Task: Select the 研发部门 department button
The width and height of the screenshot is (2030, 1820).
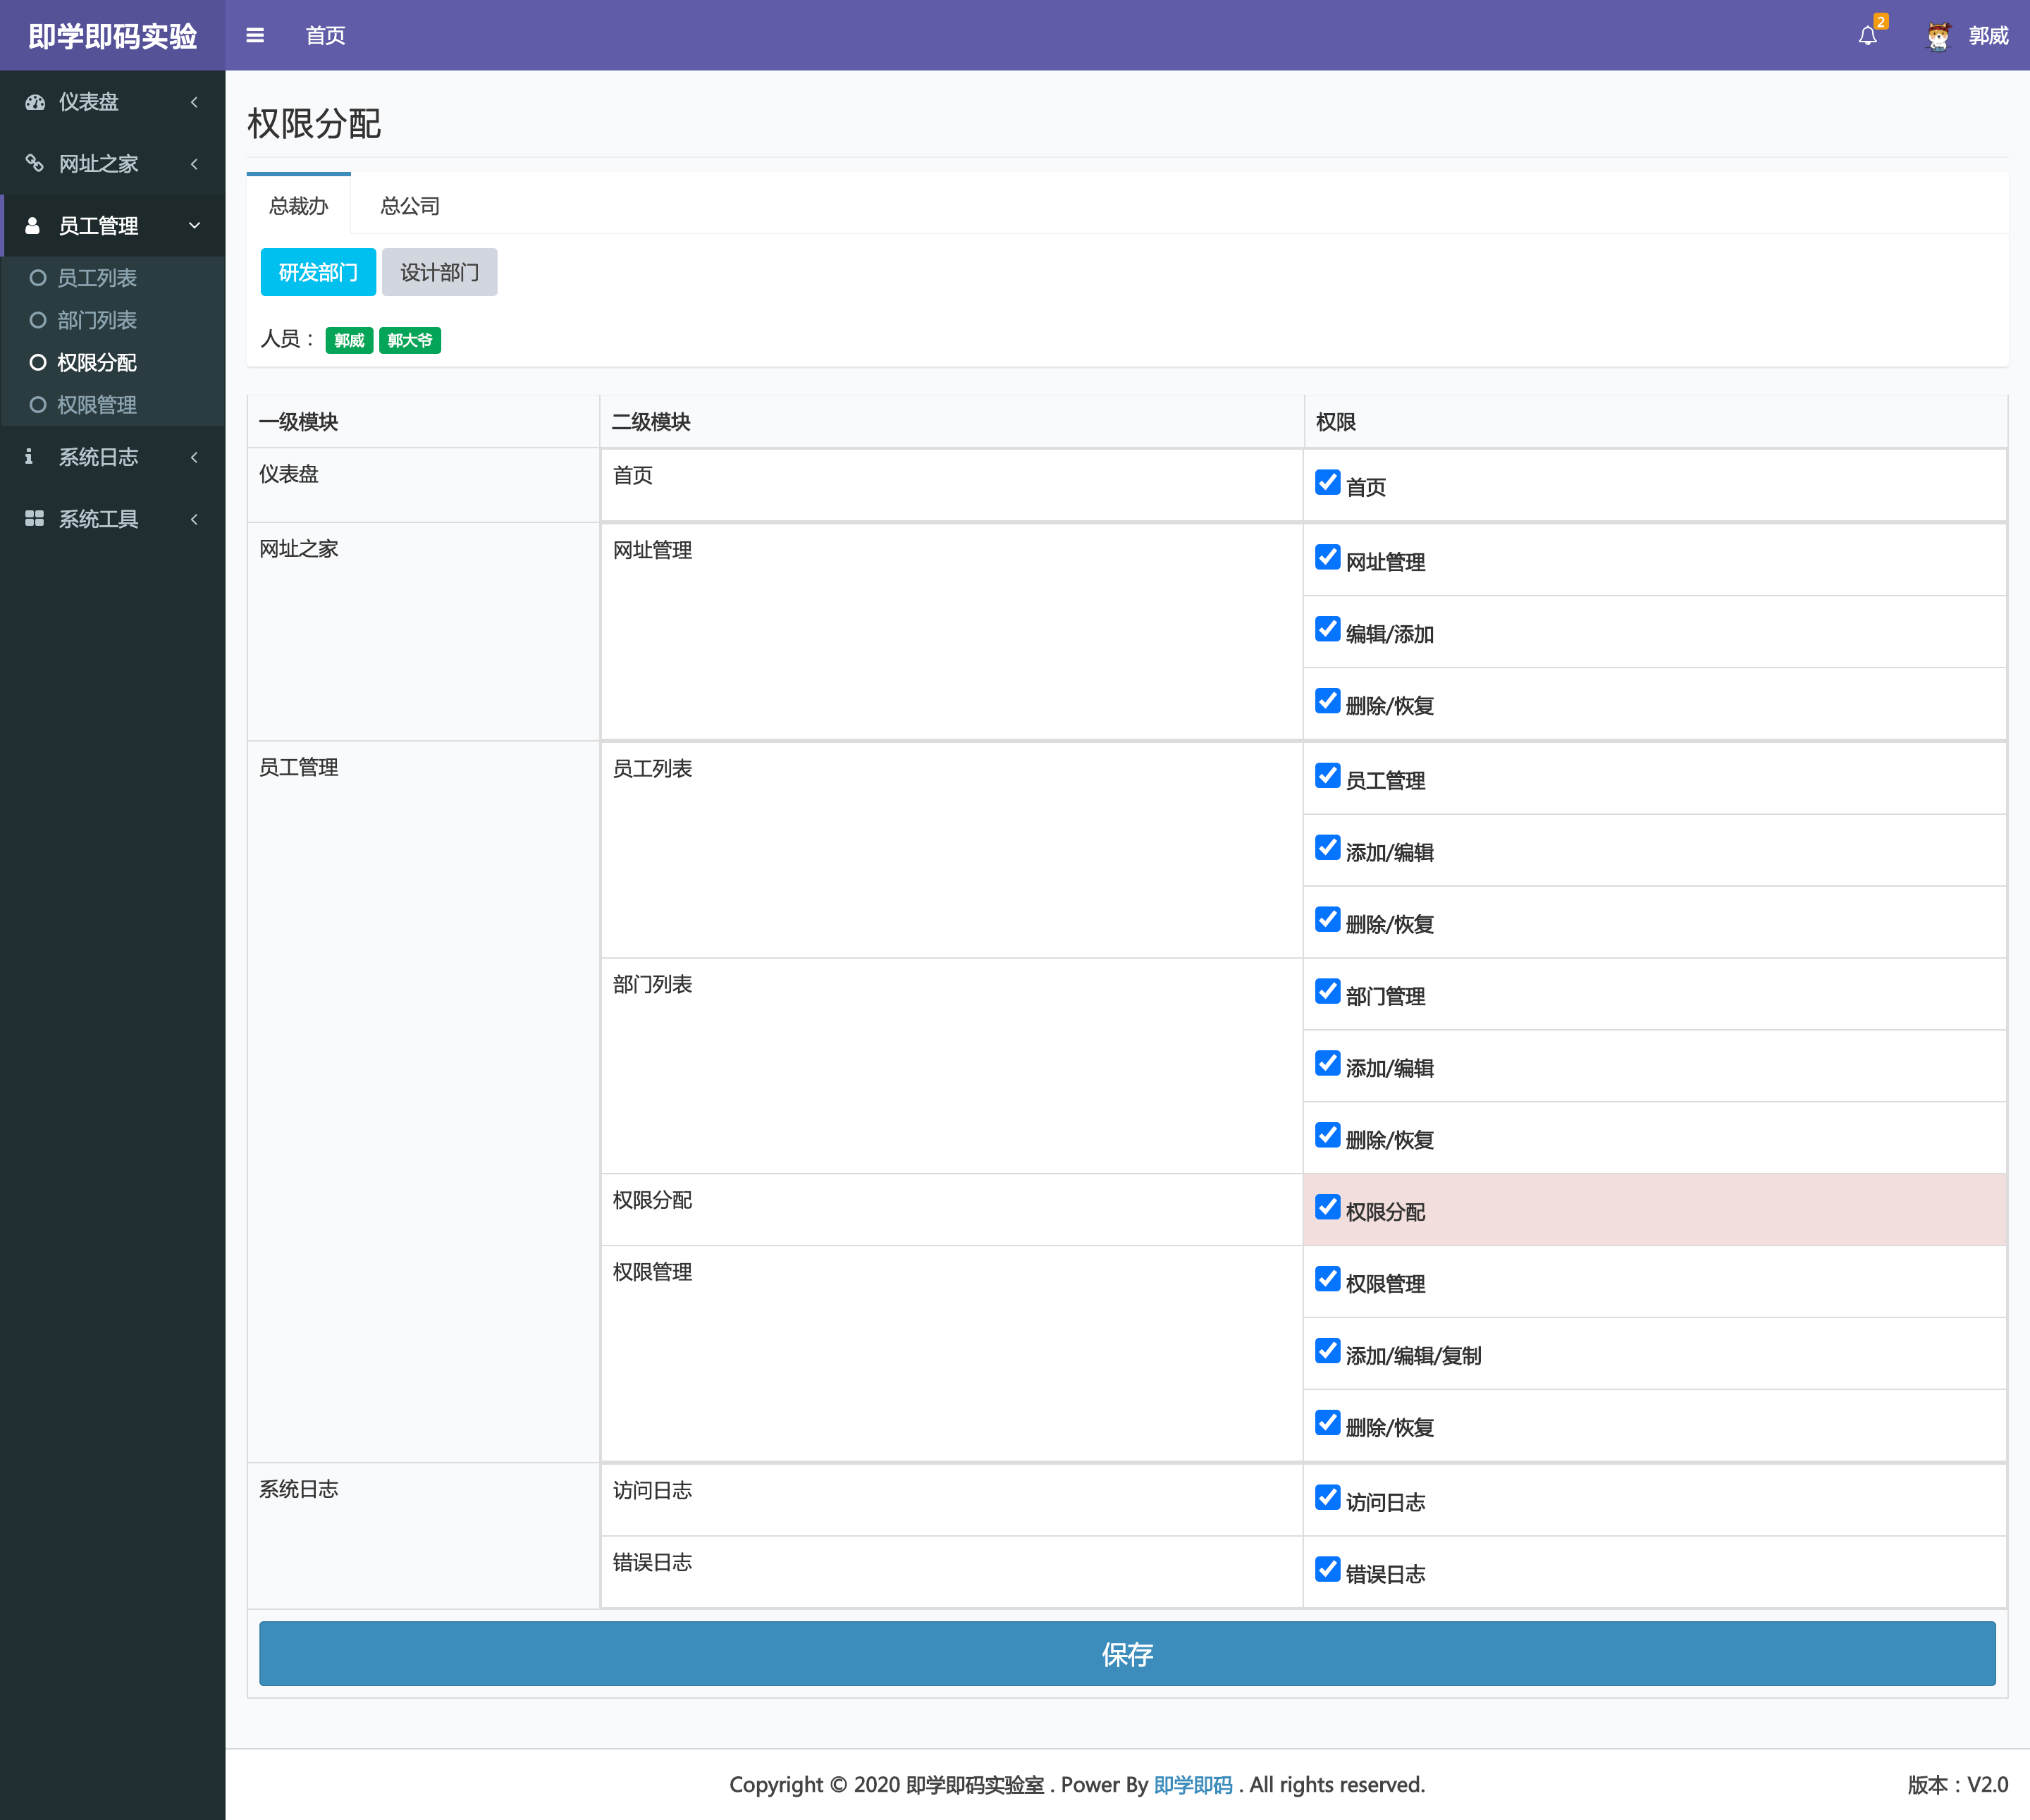Action: point(318,272)
